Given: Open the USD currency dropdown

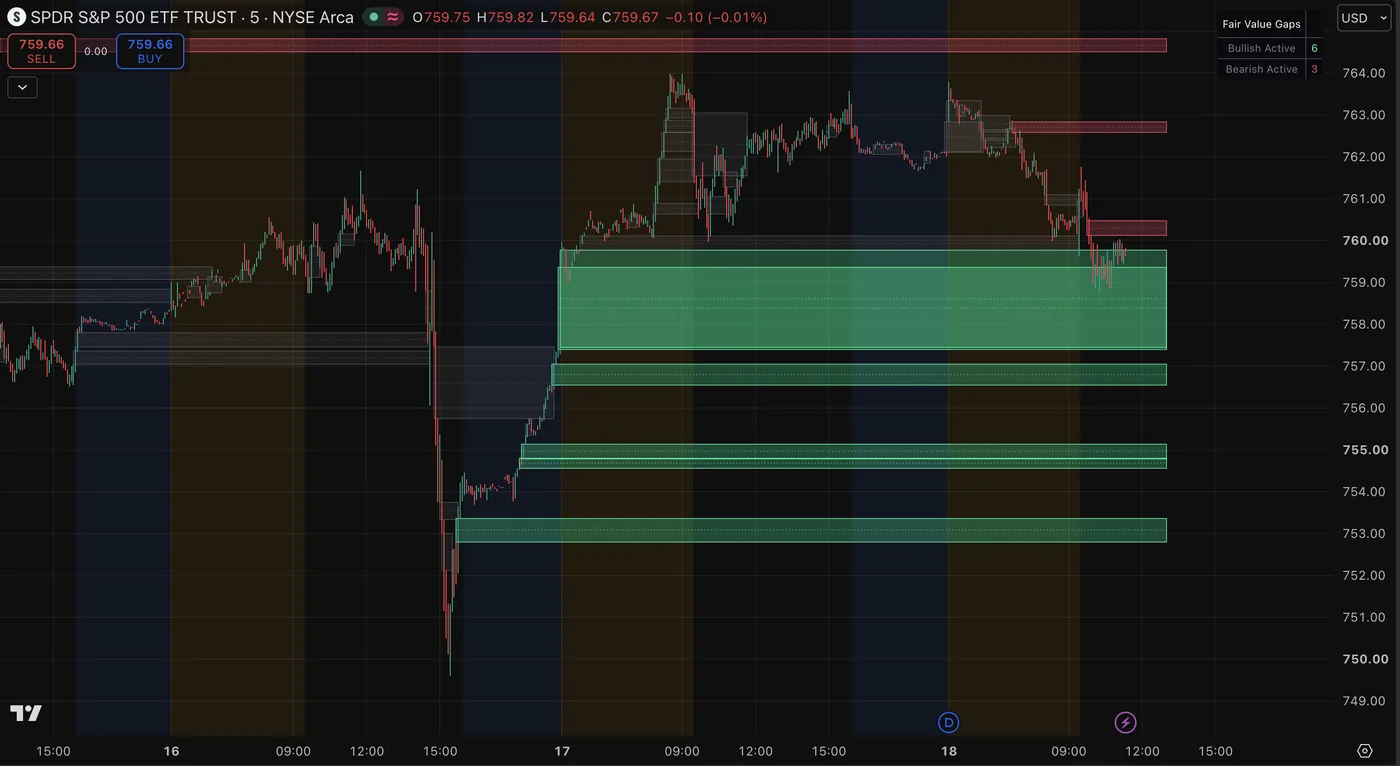Looking at the screenshot, I should click(1363, 18).
